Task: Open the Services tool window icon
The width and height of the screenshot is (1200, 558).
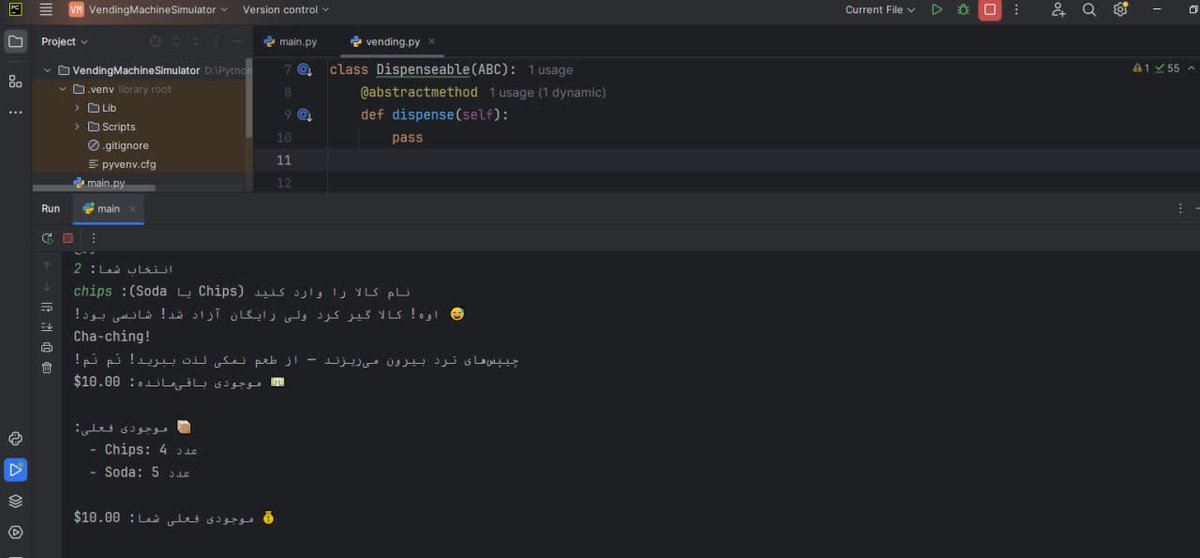Action: [15, 532]
